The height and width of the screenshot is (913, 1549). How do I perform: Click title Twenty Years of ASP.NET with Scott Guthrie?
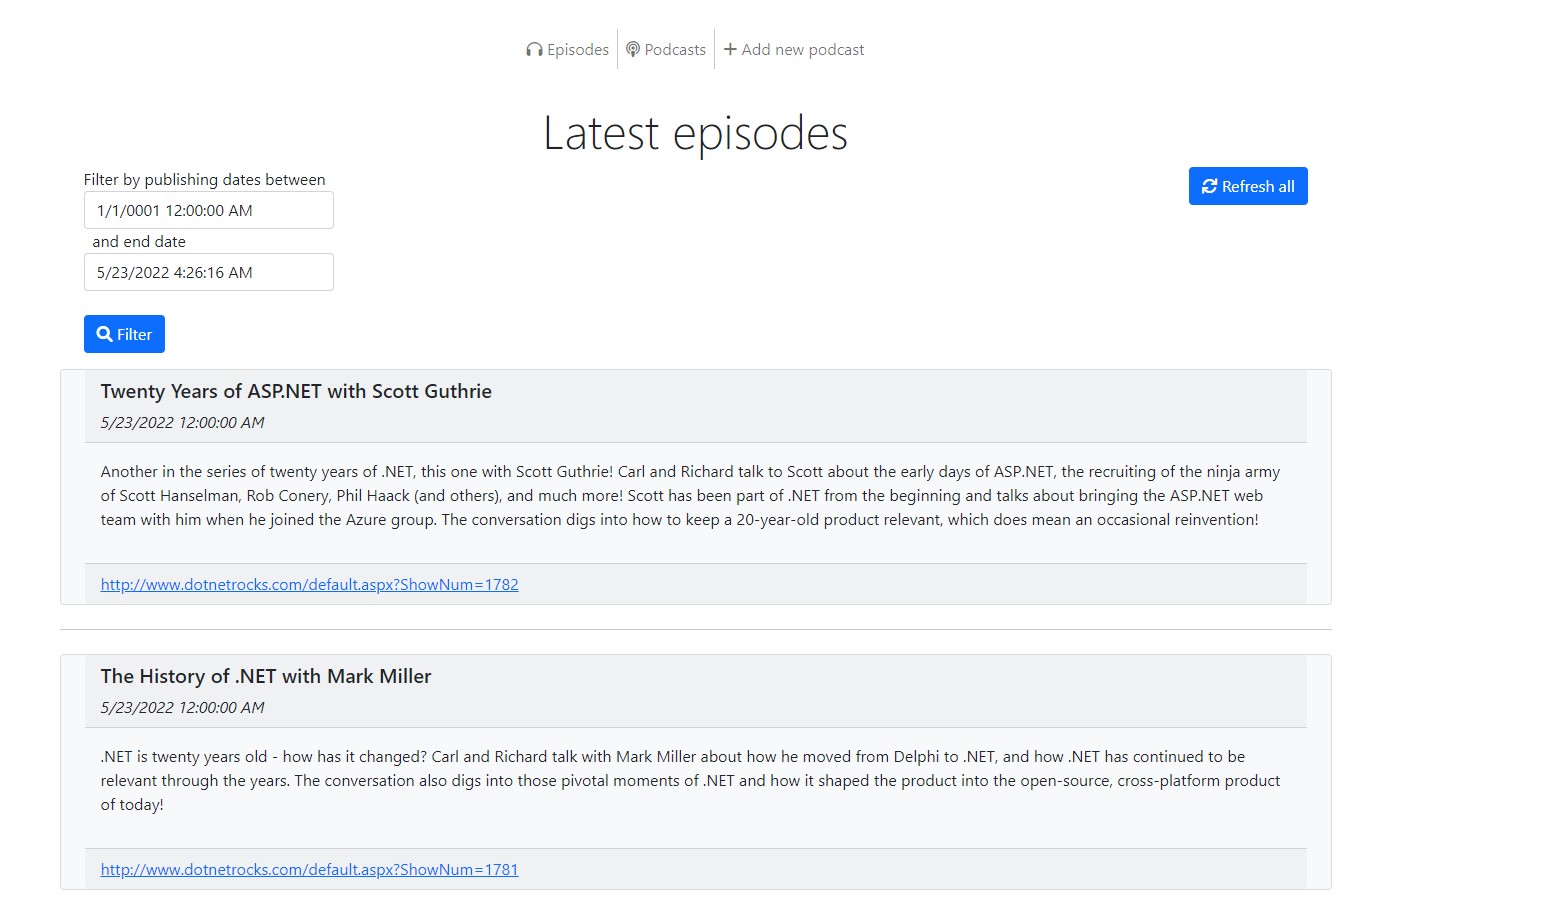point(296,391)
